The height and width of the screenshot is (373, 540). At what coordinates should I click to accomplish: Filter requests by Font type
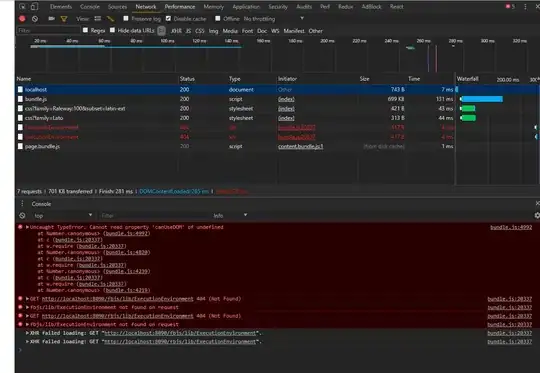coord(247,31)
